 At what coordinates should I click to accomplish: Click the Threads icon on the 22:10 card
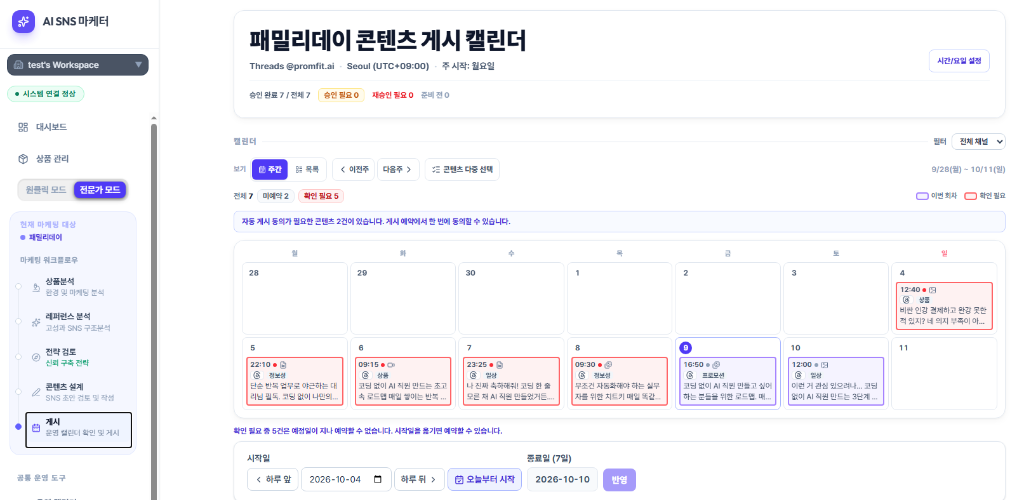tap(256, 375)
